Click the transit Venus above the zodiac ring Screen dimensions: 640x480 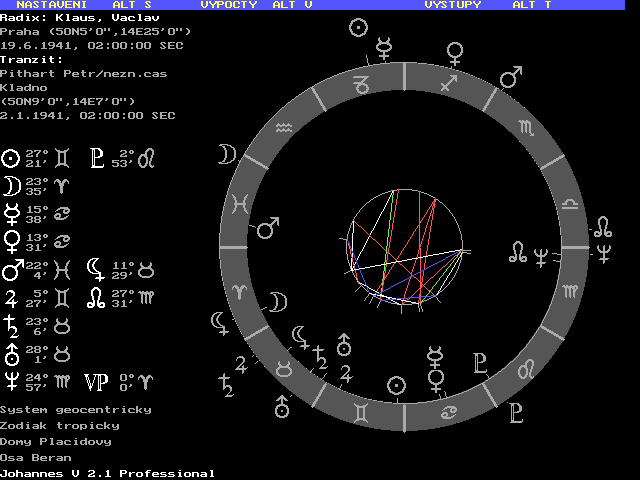[x=455, y=55]
